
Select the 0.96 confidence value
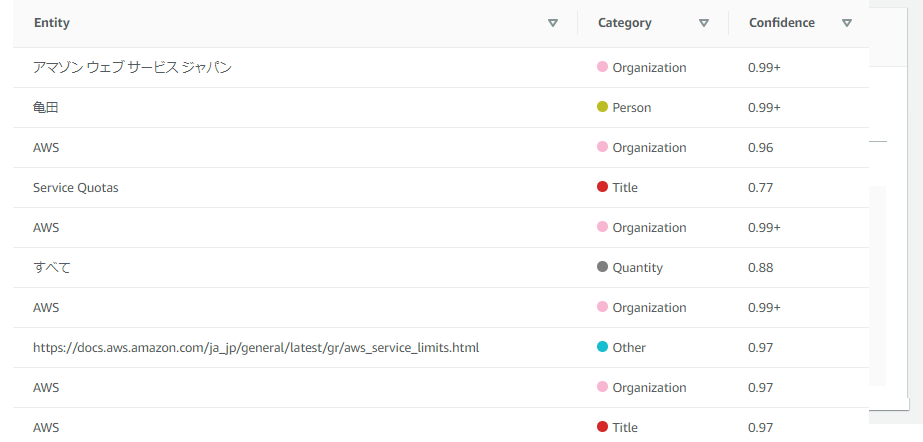tap(761, 148)
